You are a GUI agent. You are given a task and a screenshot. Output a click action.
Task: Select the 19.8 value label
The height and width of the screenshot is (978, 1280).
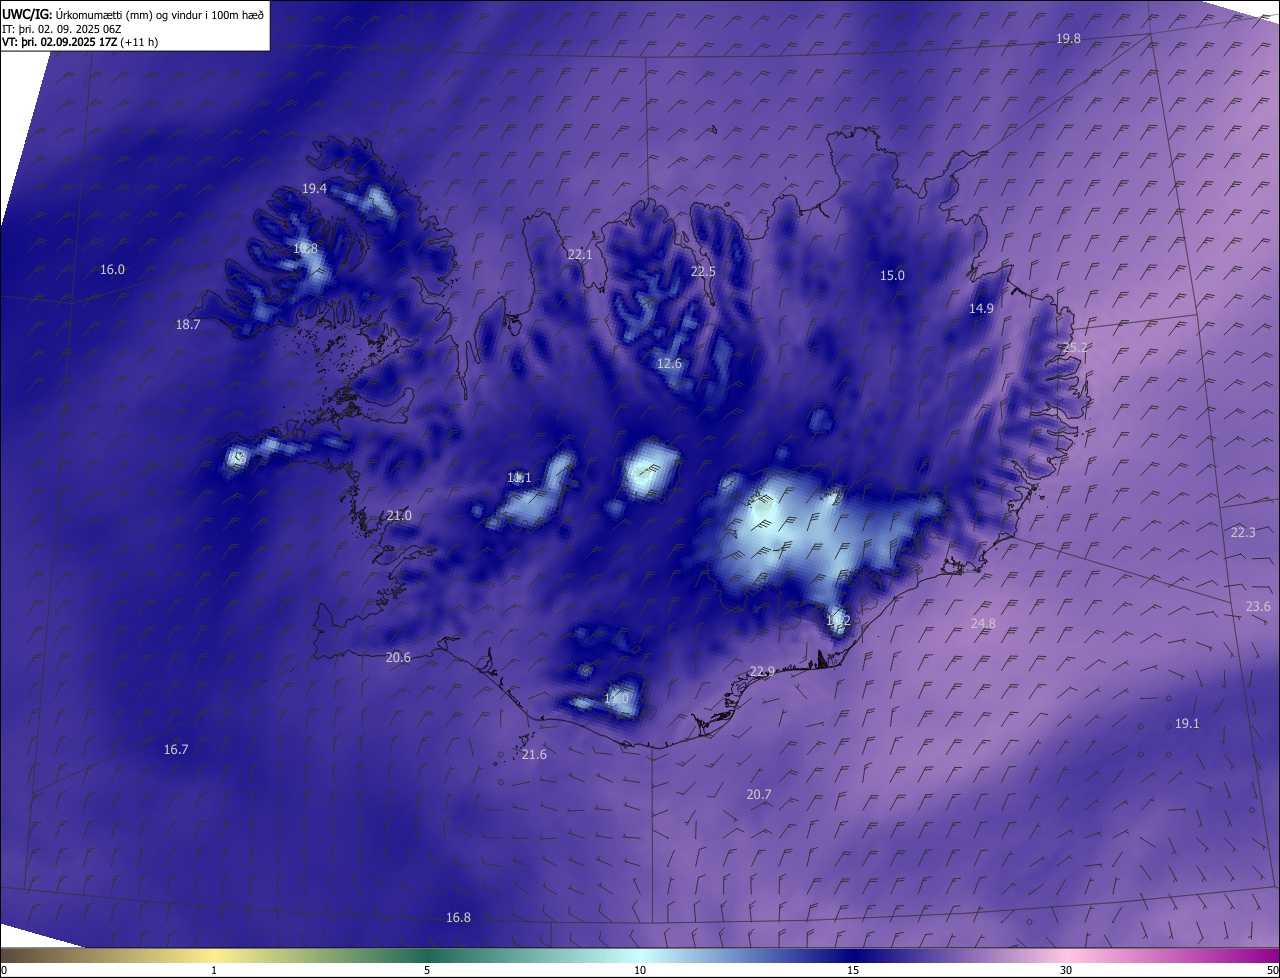coord(1068,38)
